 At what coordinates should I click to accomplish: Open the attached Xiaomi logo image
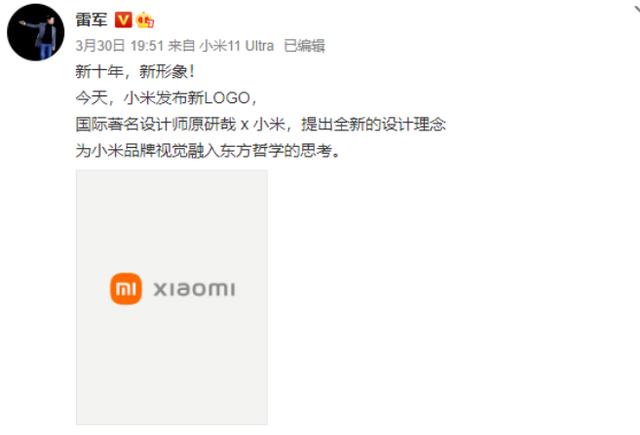pyautogui.click(x=172, y=297)
